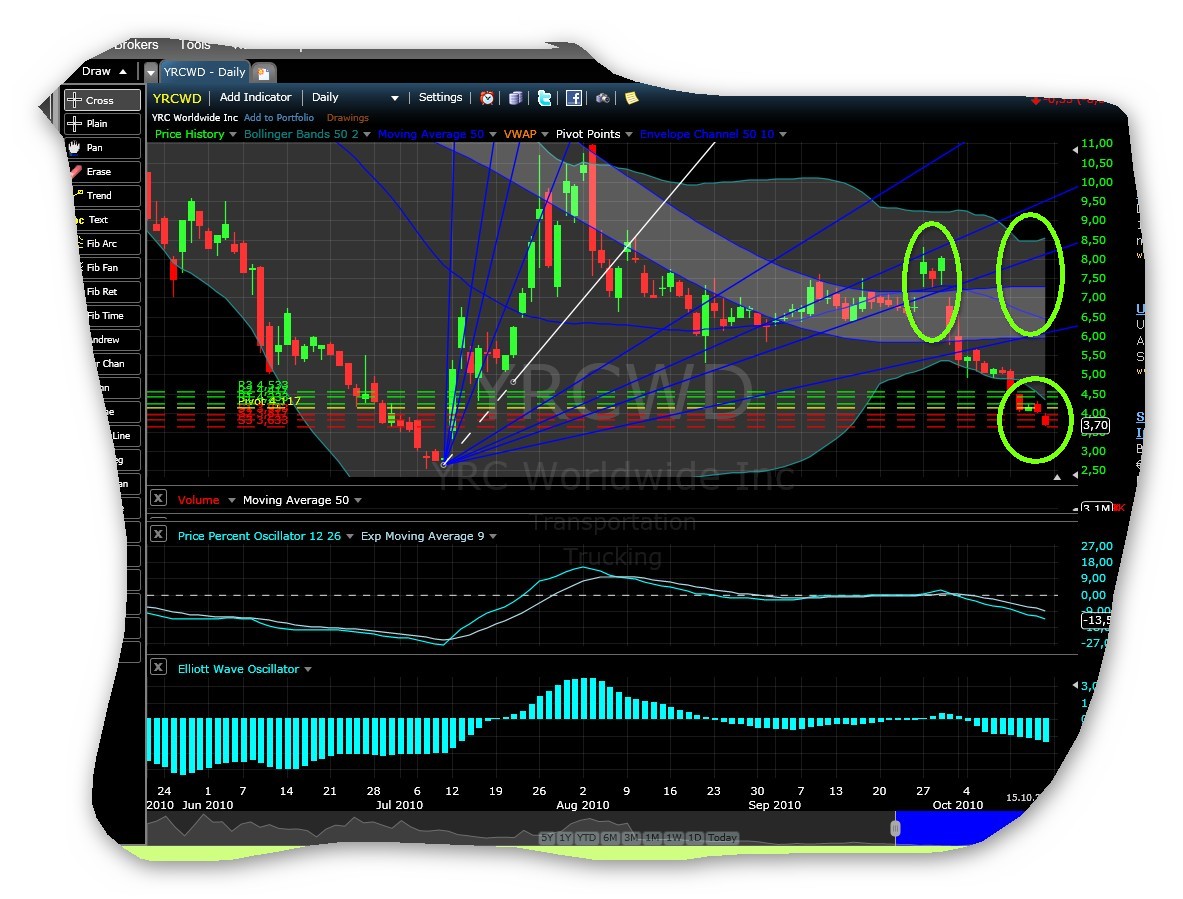Set chart range to 3M

[631, 837]
